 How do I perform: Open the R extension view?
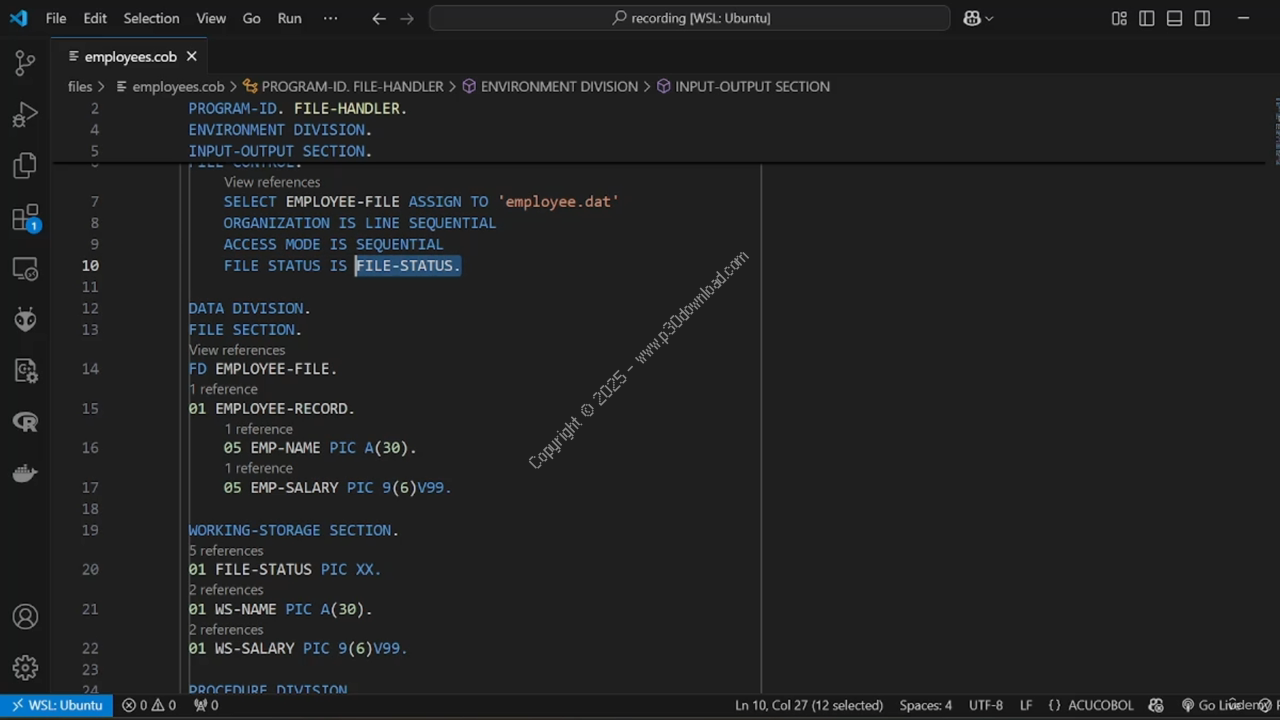25,422
